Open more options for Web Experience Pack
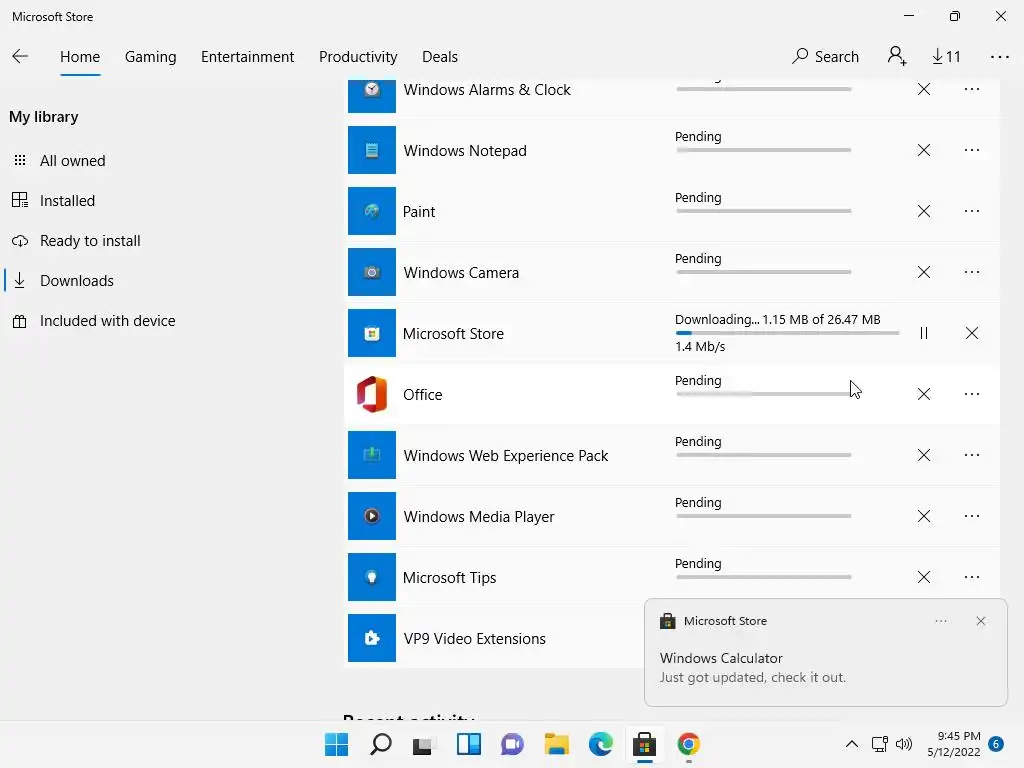This screenshot has height=768, width=1024. click(972, 455)
